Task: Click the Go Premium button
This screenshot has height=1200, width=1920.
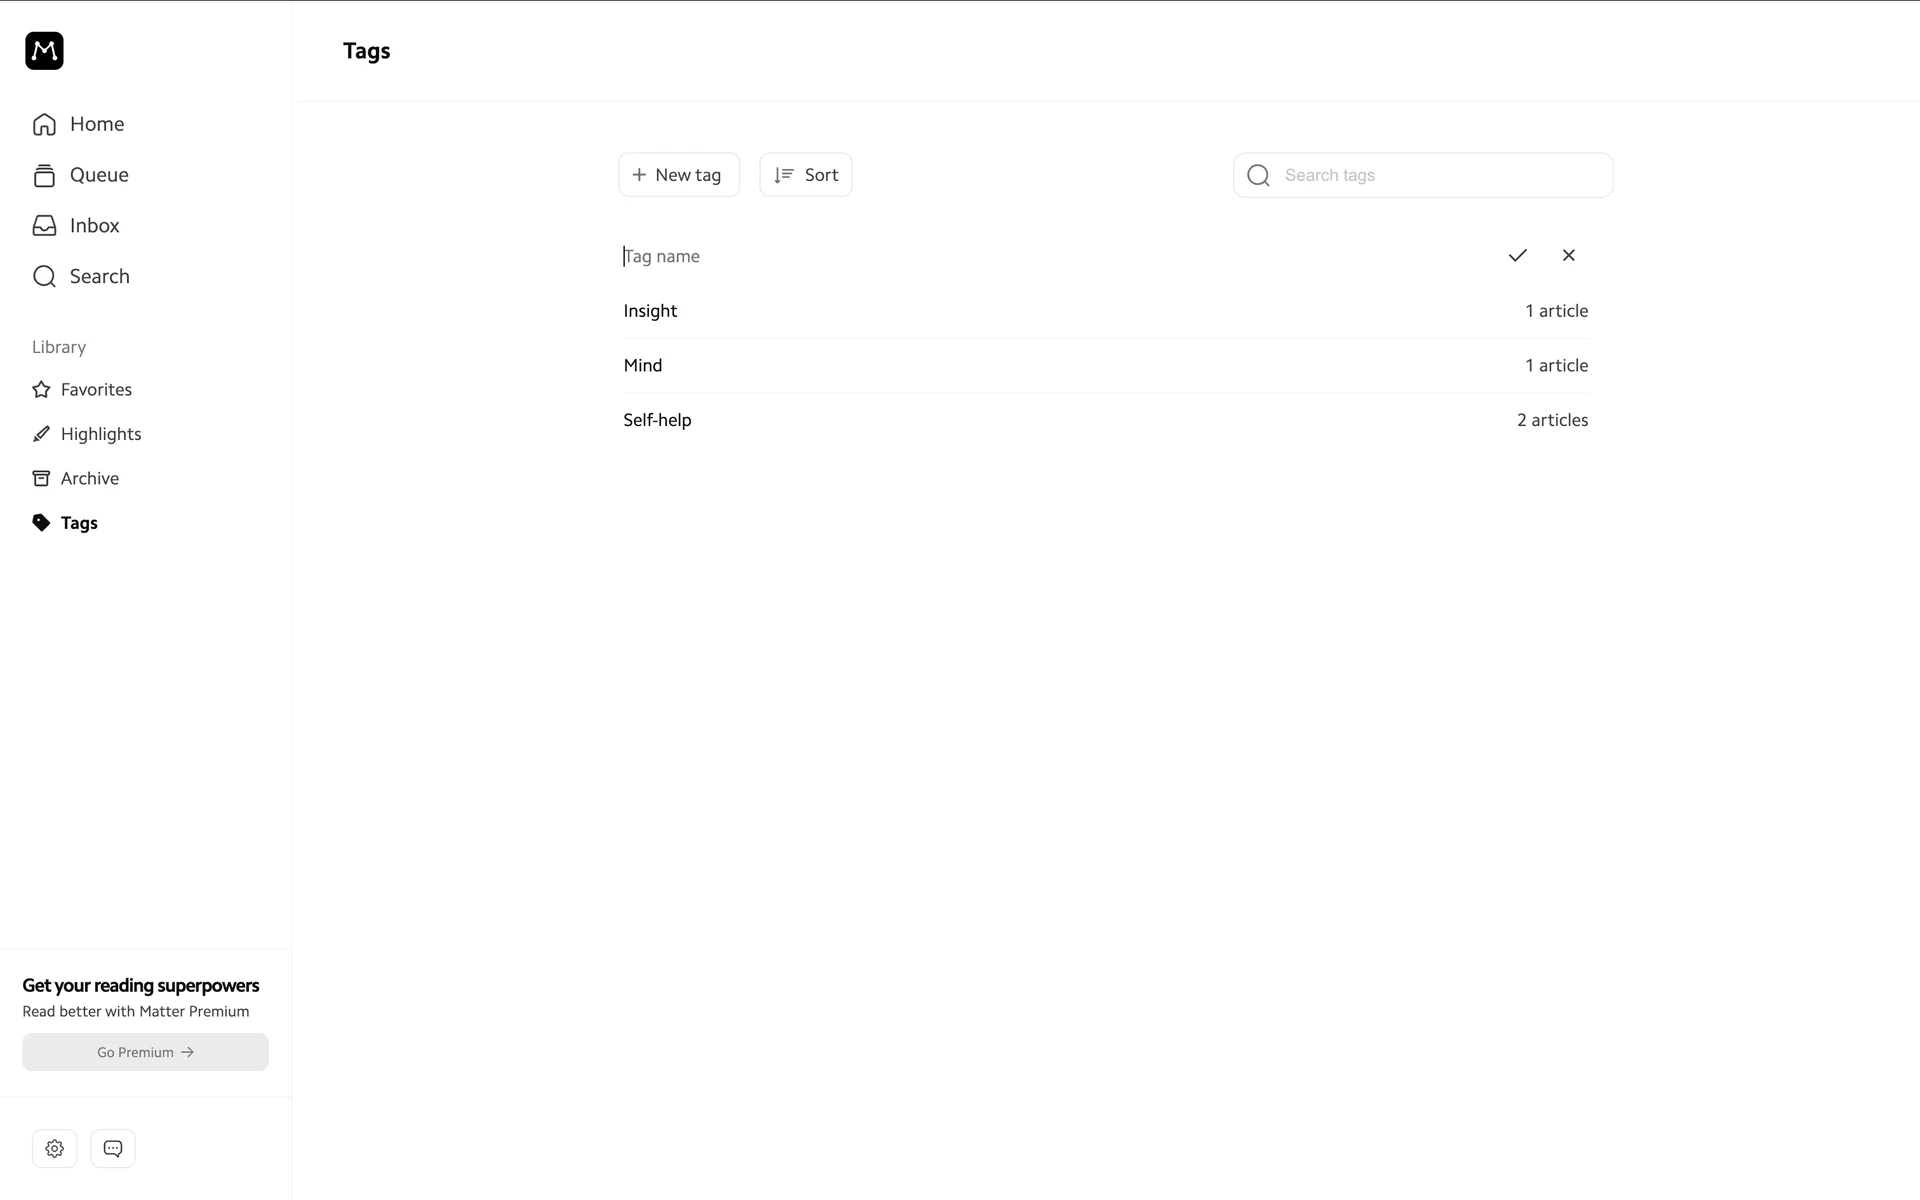Action: click(x=145, y=1052)
